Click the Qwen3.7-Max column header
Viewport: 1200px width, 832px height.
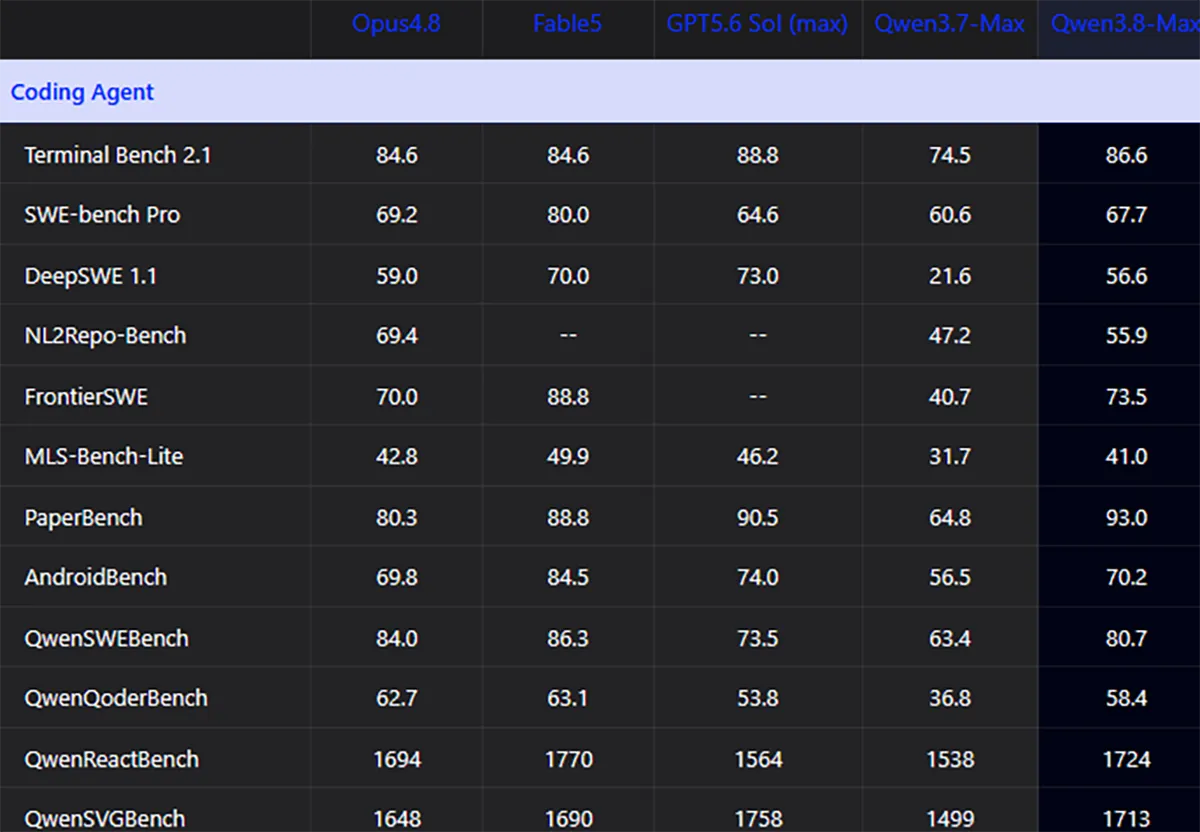pos(950,24)
